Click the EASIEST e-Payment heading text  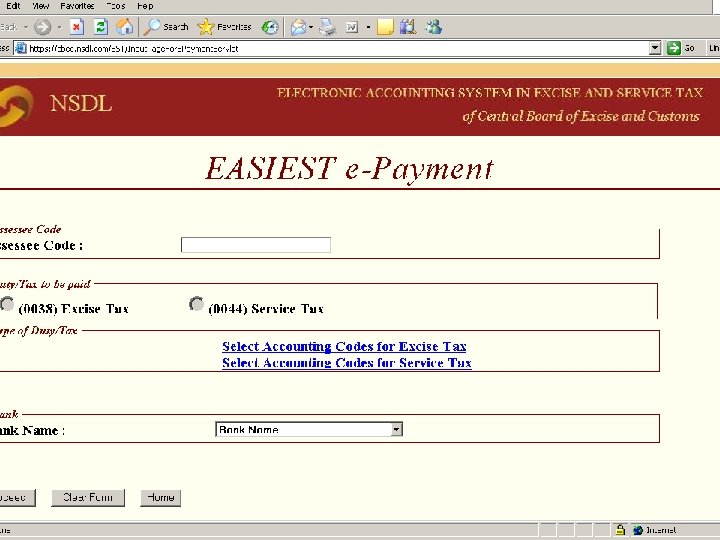[x=349, y=169]
